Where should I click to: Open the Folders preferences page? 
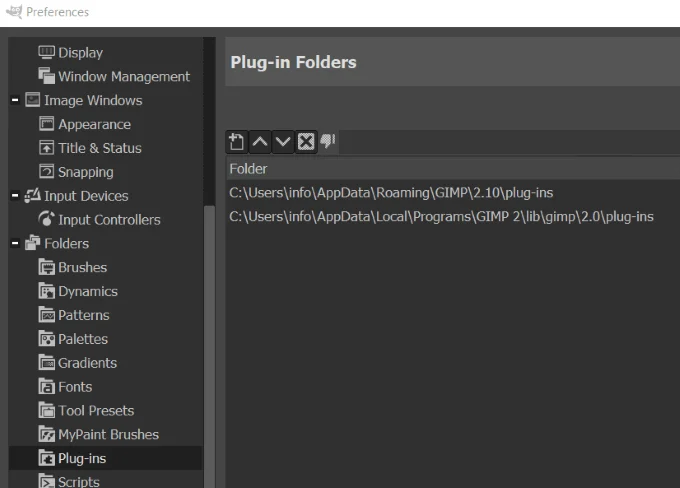(66, 243)
